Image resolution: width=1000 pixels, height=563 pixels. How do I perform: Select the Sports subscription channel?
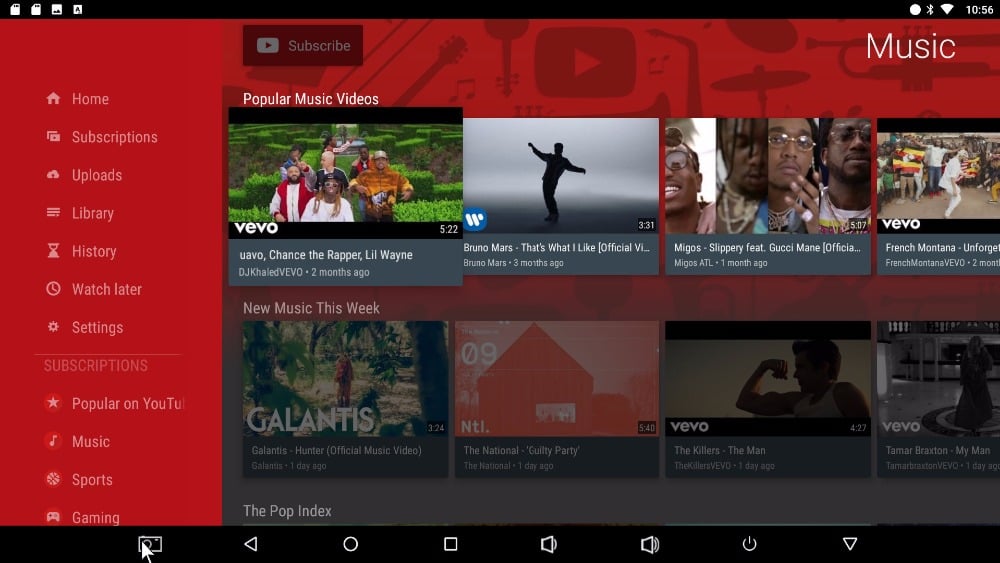click(x=78, y=479)
